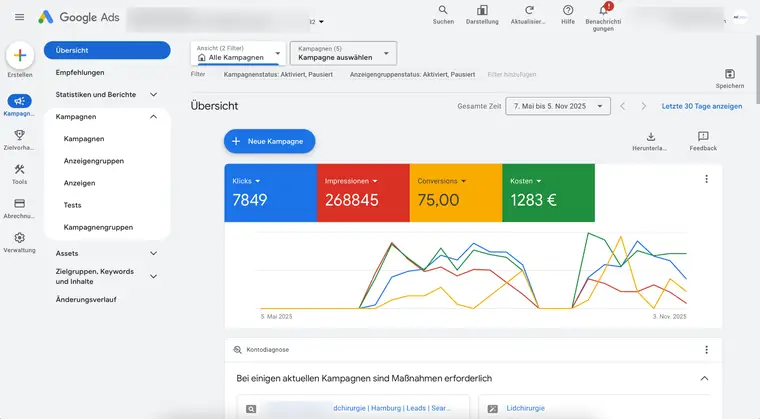
Task: Go to next date range arrow
Action: 643,106
